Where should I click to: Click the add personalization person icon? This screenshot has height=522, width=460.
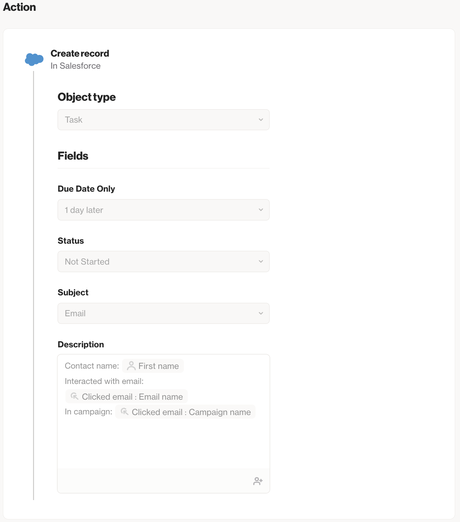(258, 481)
